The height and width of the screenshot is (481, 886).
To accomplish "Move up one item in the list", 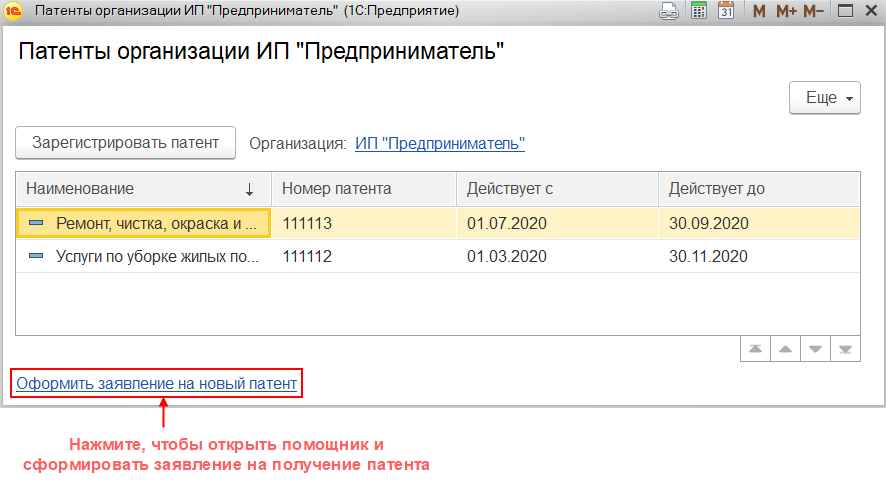I will pos(785,349).
